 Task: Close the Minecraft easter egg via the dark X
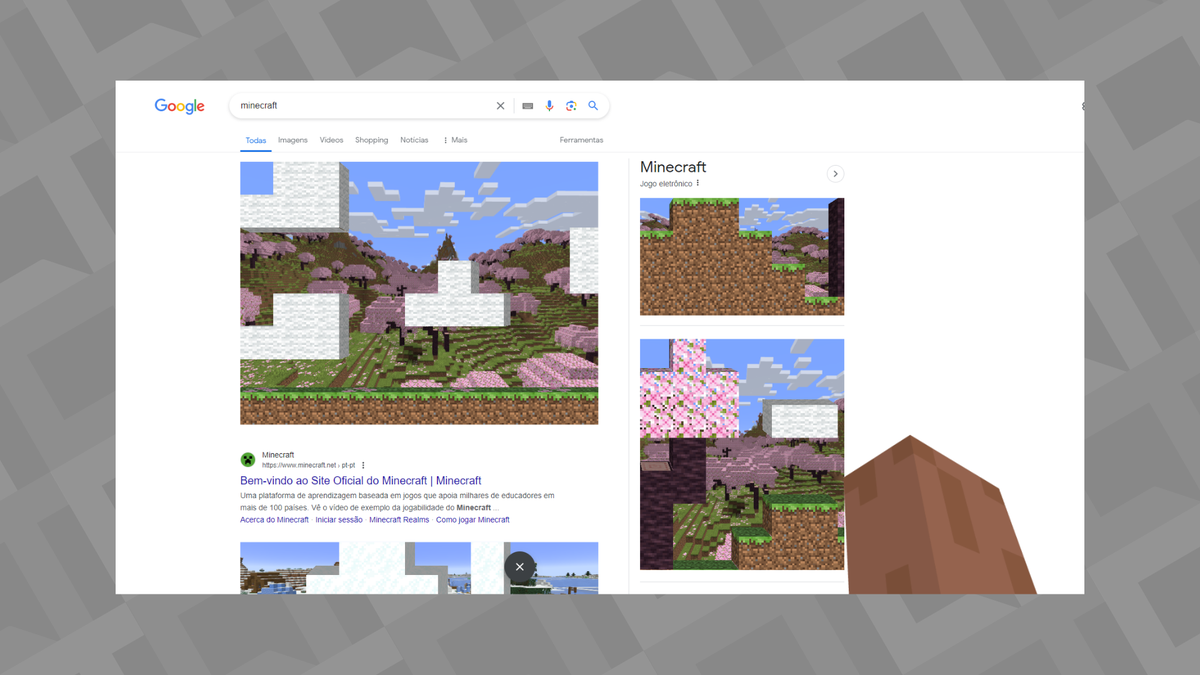point(519,567)
